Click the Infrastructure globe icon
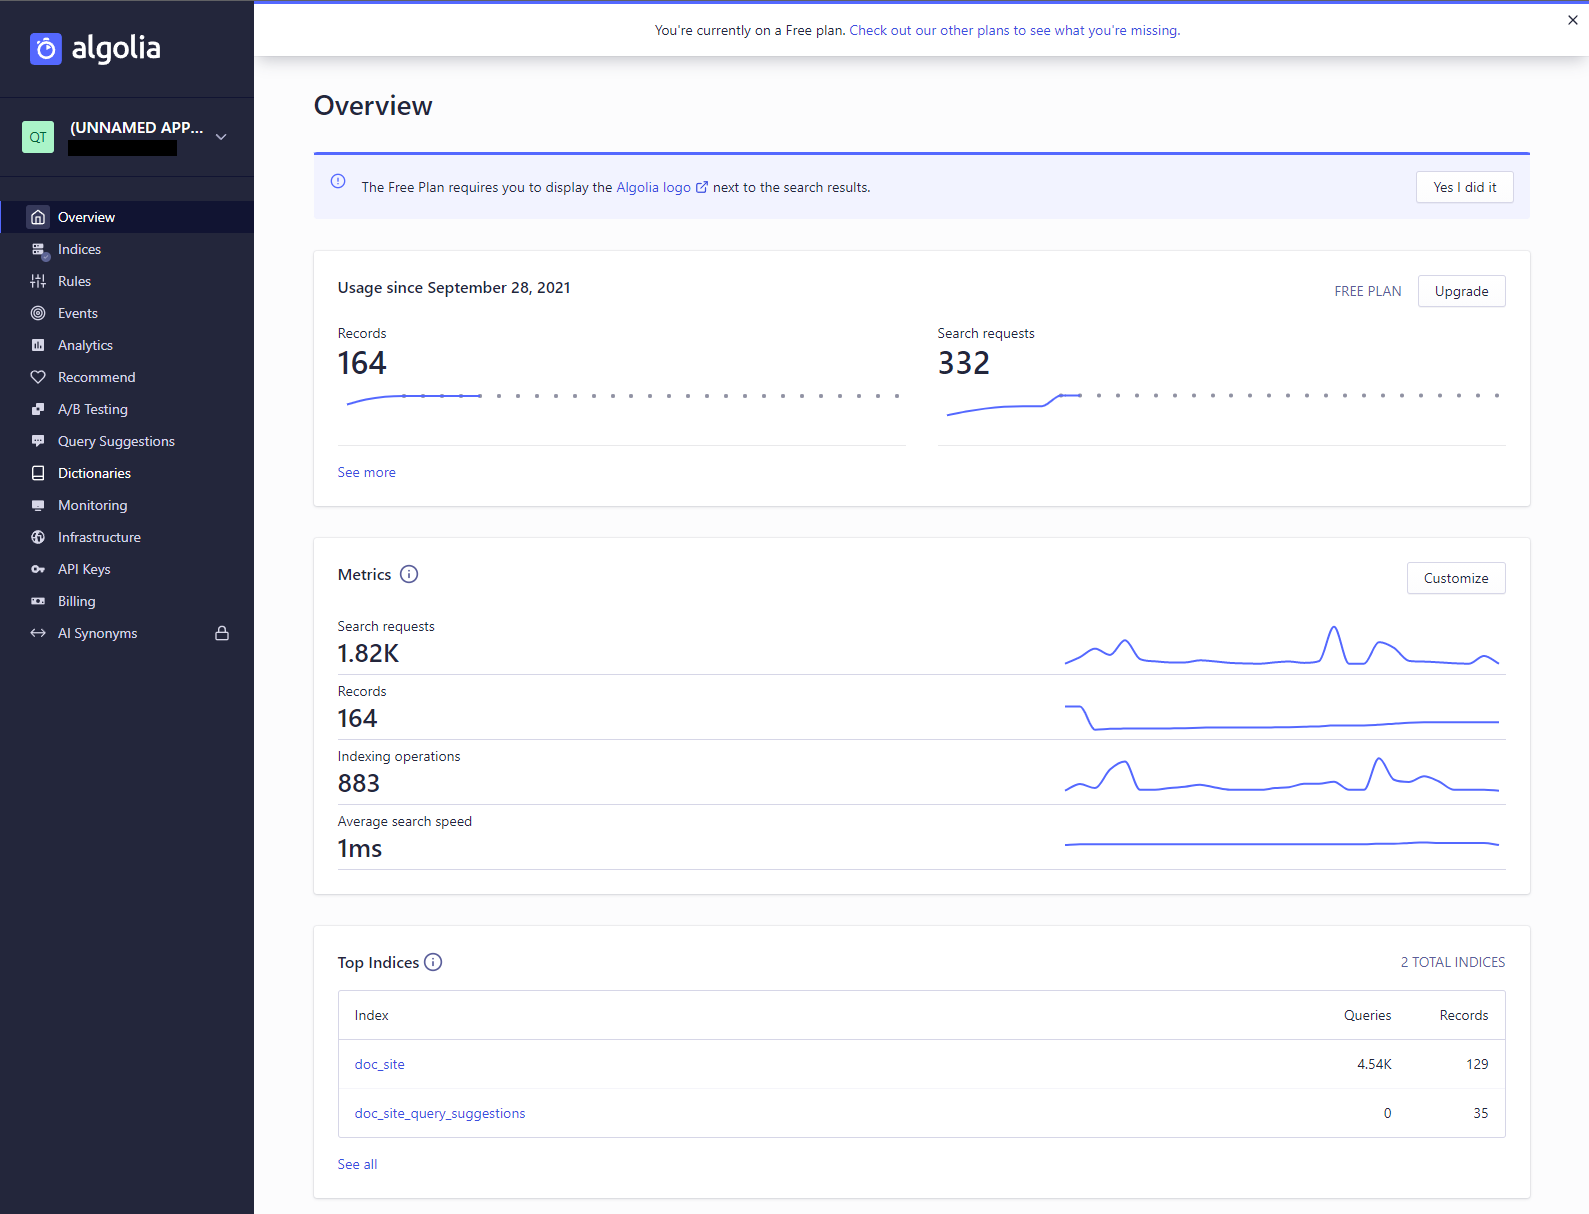The image size is (1589, 1214). tap(38, 537)
